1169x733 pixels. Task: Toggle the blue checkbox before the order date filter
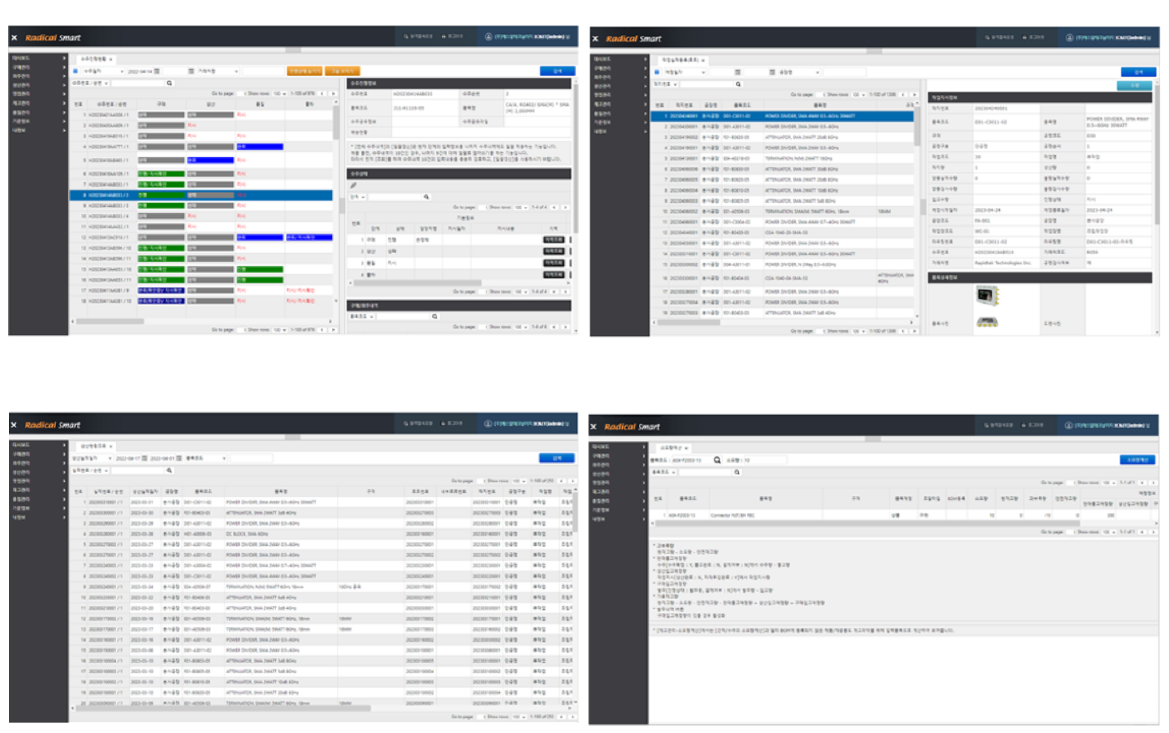point(74,72)
